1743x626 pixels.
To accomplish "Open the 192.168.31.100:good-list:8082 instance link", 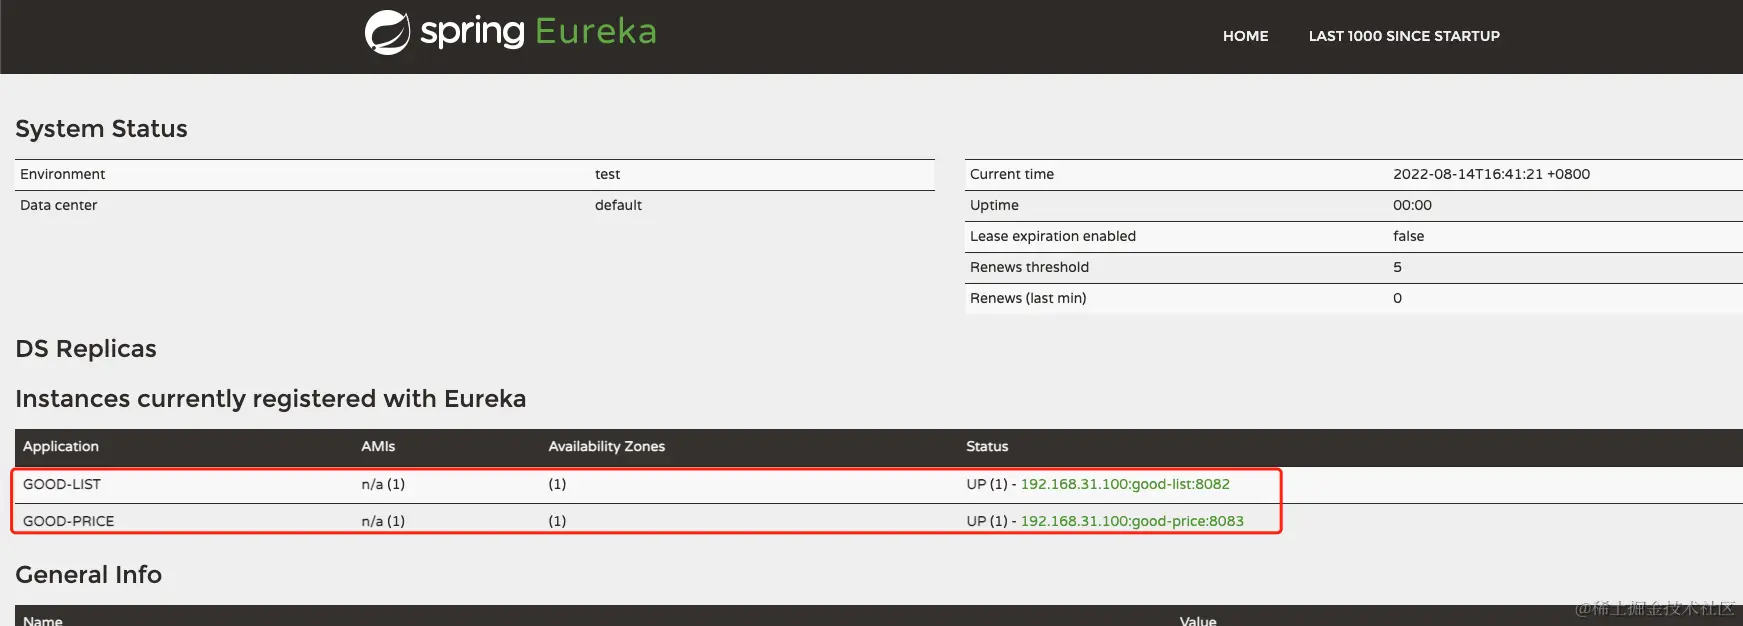I will pyautogui.click(x=1125, y=484).
